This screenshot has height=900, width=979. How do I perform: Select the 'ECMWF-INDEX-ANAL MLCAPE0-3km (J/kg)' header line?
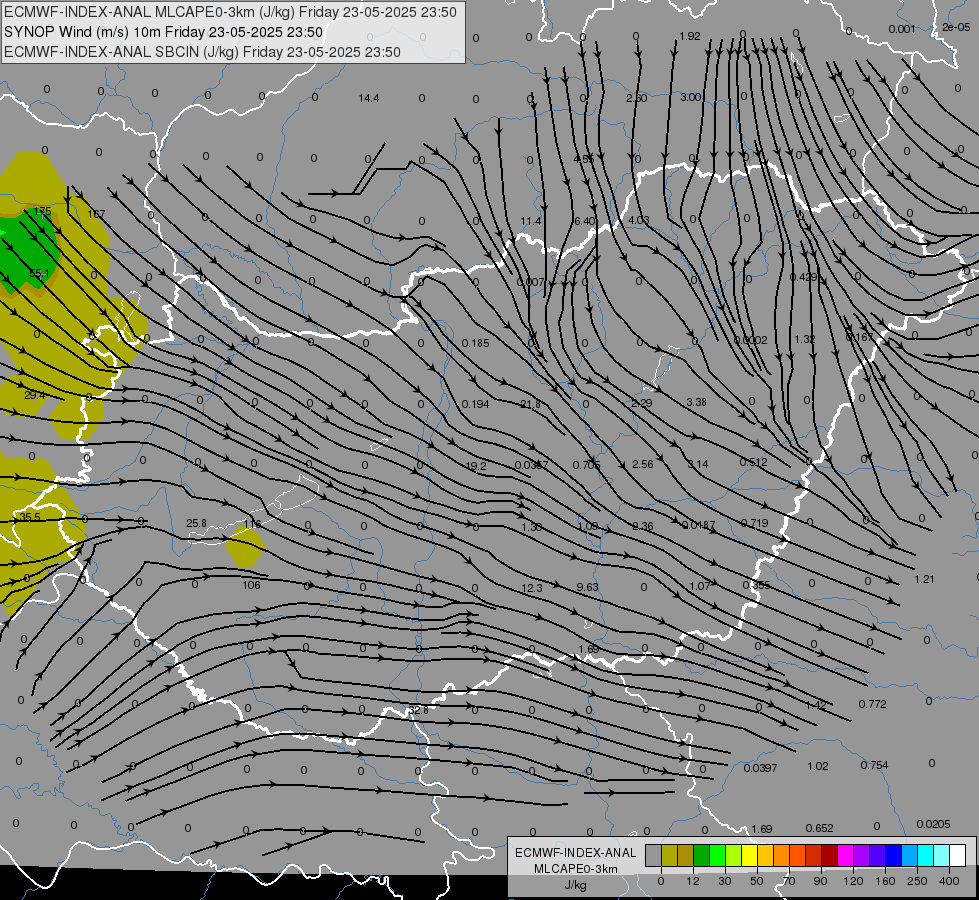click(x=230, y=12)
